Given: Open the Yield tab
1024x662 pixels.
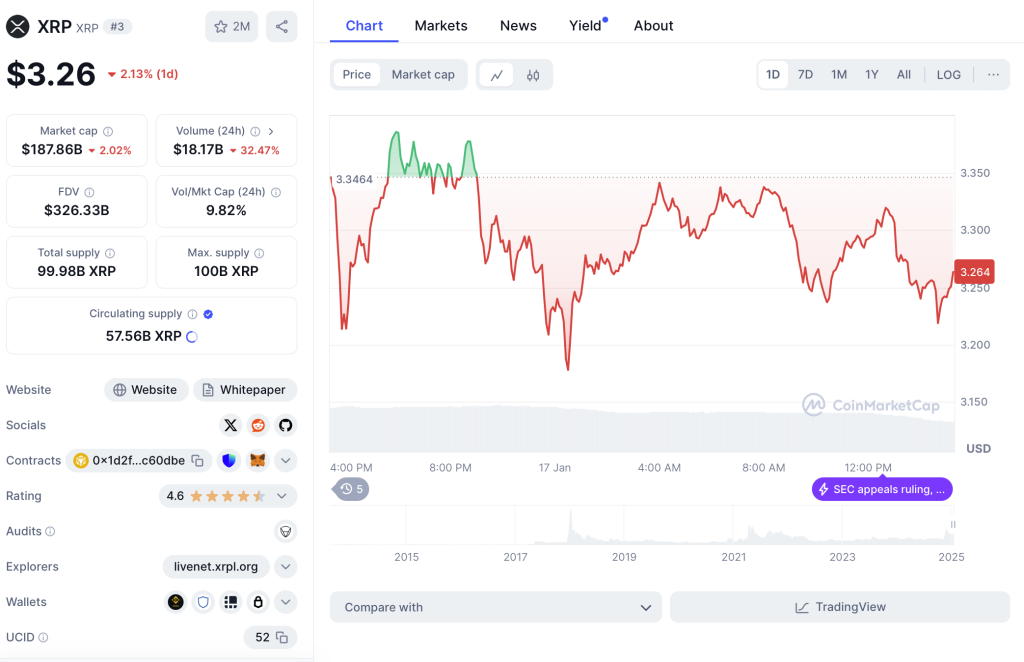Looking at the screenshot, I should pos(585,25).
